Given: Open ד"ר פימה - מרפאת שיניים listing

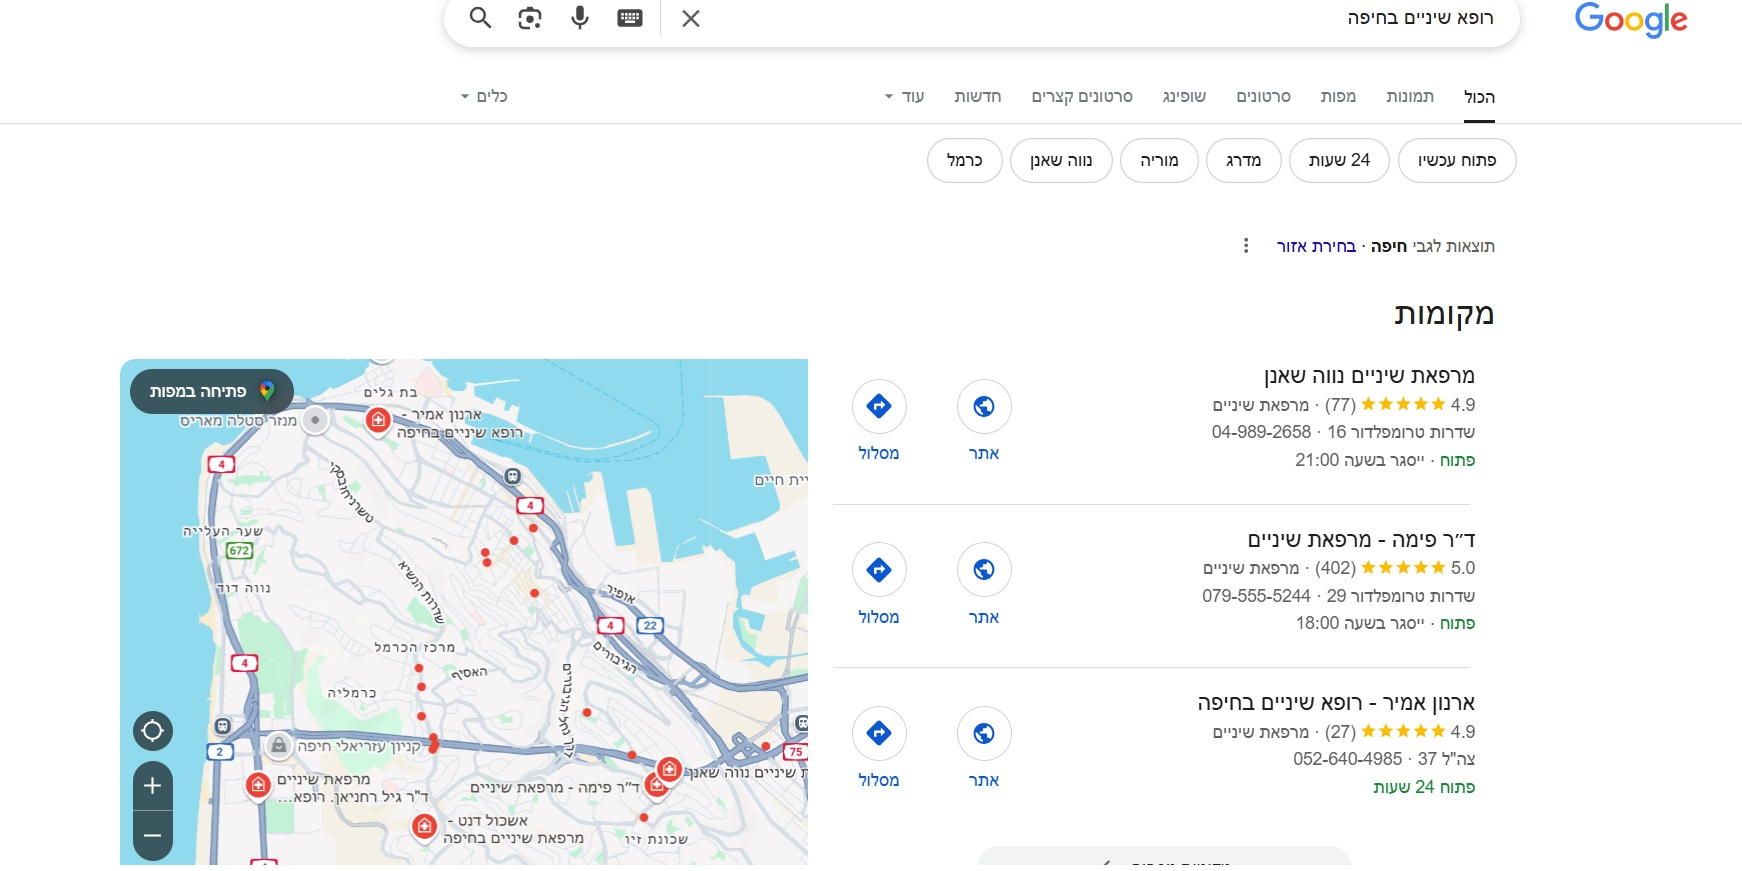Looking at the screenshot, I should pyautogui.click(x=1361, y=540).
